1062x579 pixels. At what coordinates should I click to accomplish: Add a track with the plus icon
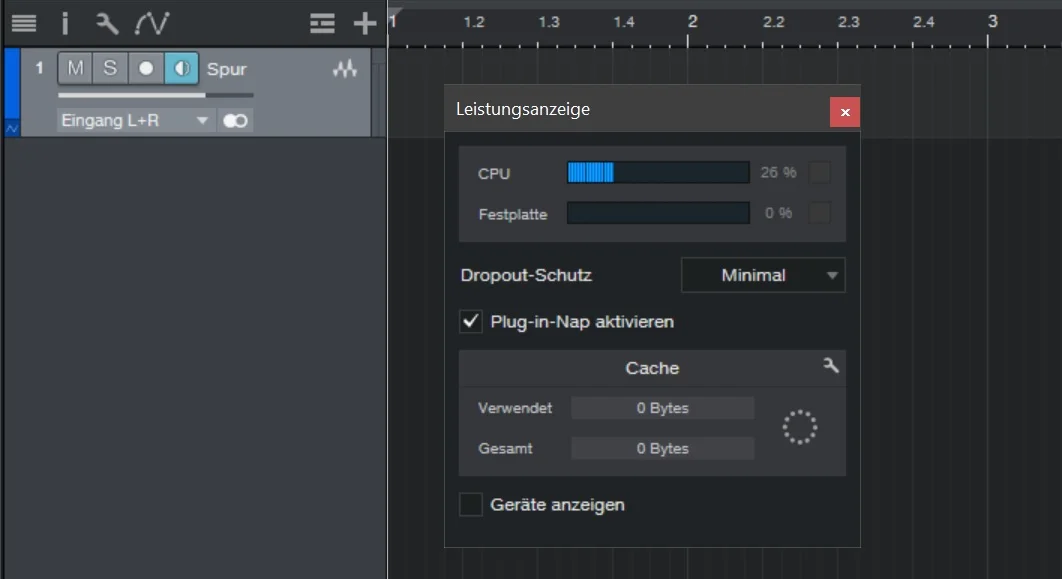365,24
